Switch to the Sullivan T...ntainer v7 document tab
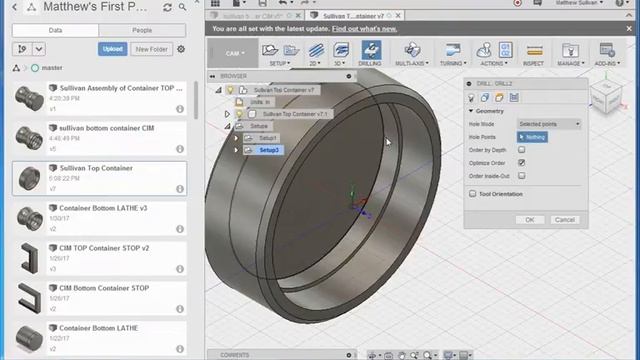640x360 pixels. (x=353, y=16)
